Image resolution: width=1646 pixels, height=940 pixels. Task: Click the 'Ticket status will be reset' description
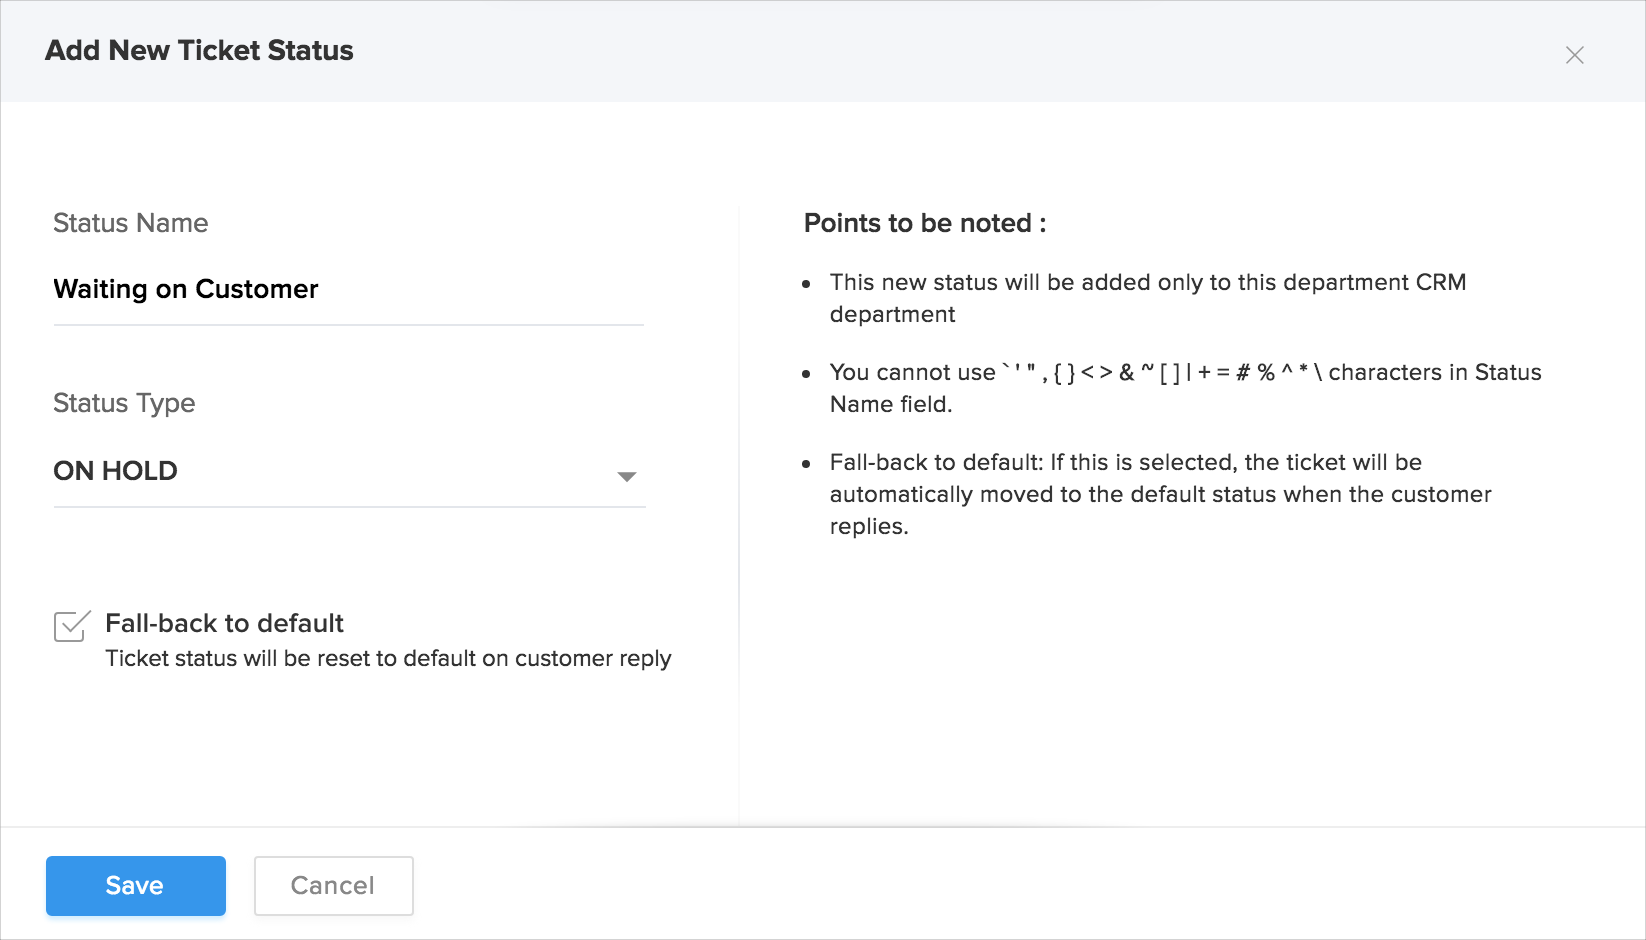coord(388,659)
